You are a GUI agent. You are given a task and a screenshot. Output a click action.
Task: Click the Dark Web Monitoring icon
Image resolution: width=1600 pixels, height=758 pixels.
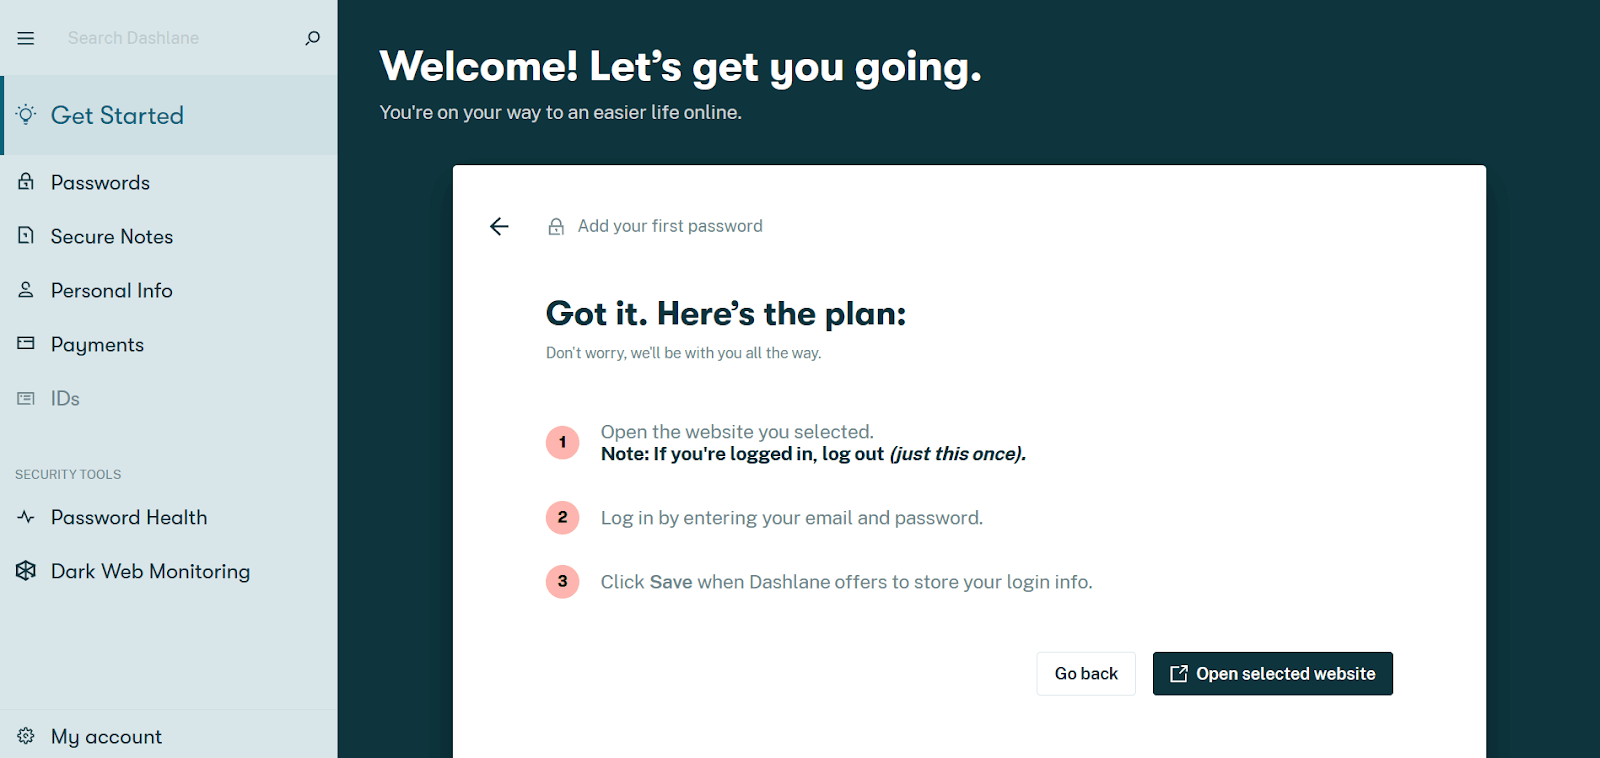26,571
